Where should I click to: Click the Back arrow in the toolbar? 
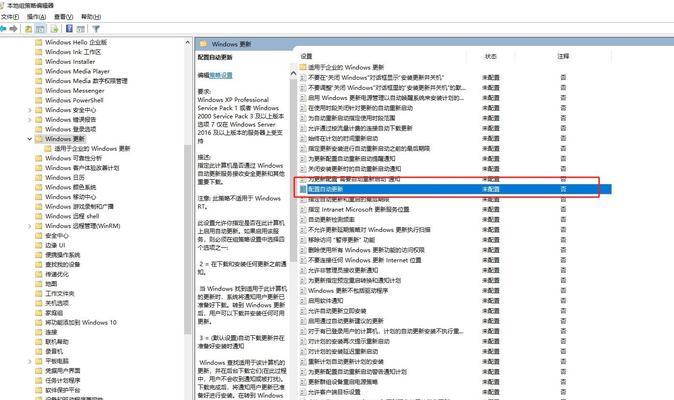point(3,29)
